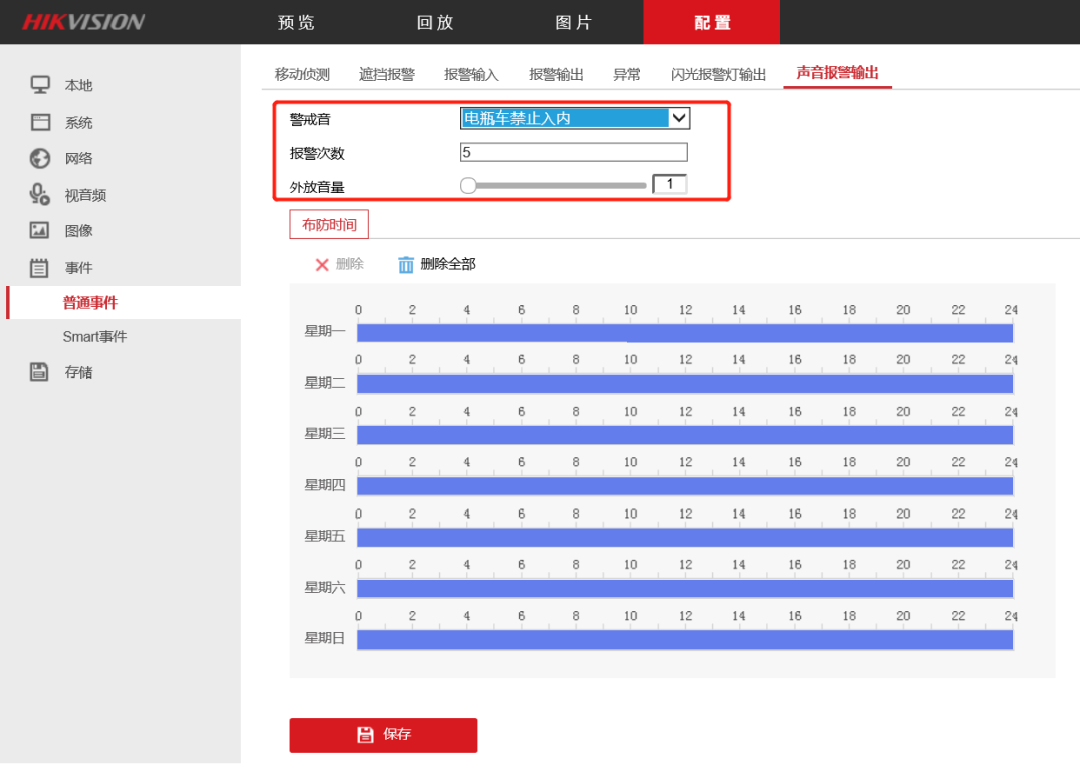The width and height of the screenshot is (1080, 765).
Task: Click the system icon beside 系统
Action: pos(40,122)
